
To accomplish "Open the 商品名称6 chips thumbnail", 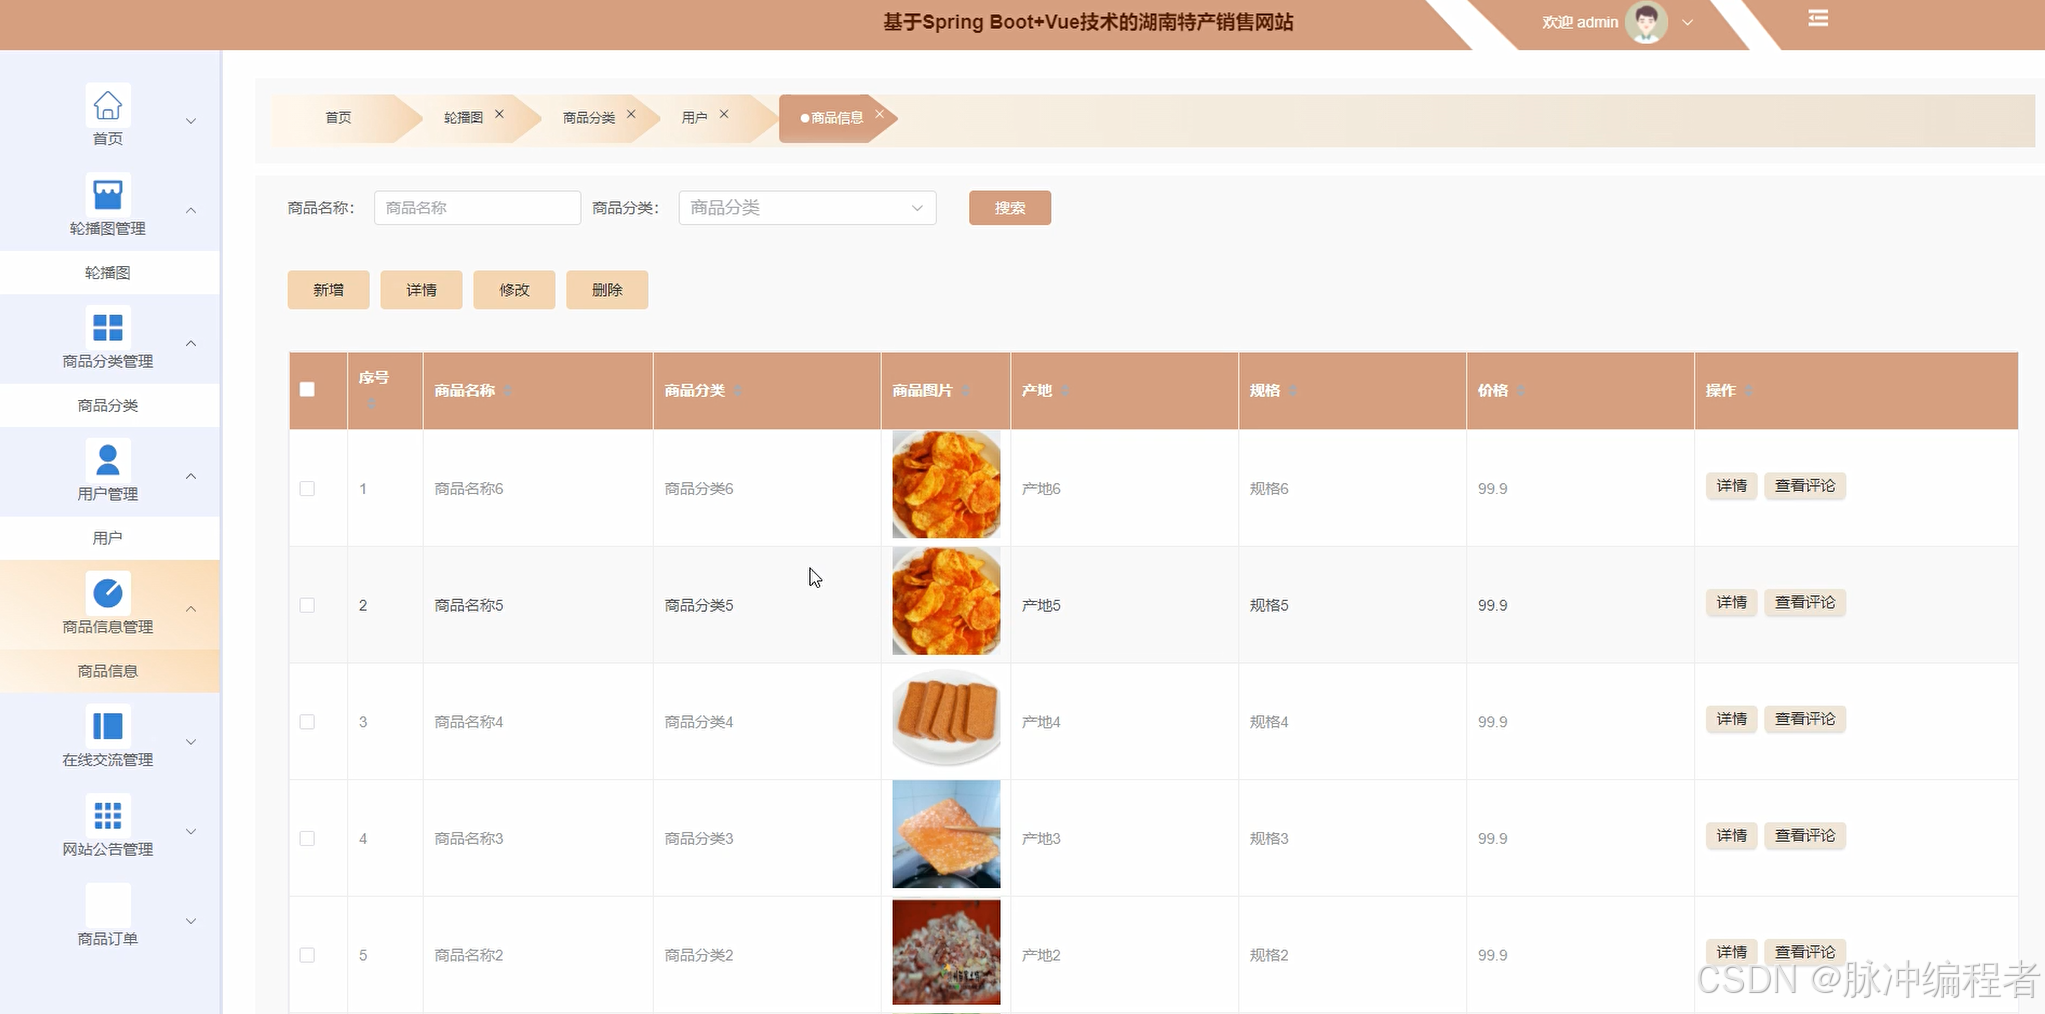I will [946, 485].
